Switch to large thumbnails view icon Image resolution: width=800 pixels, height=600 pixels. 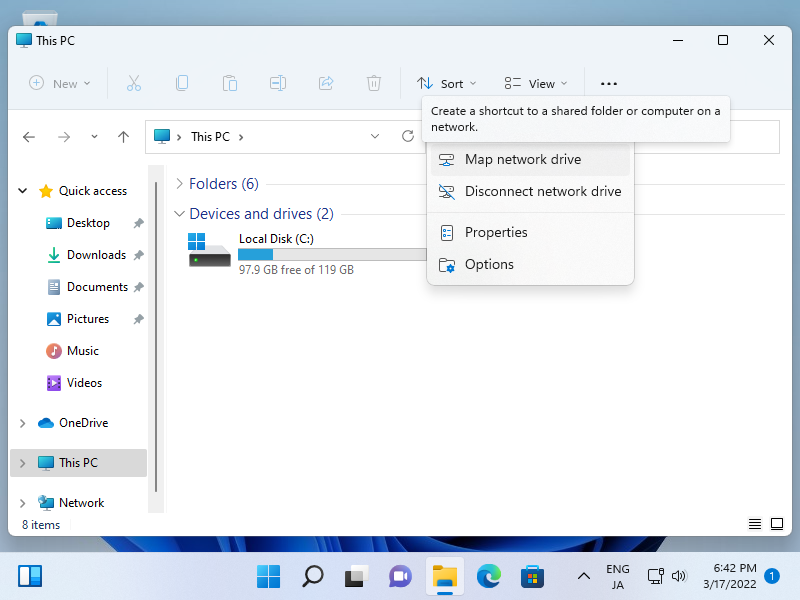pos(777,524)
